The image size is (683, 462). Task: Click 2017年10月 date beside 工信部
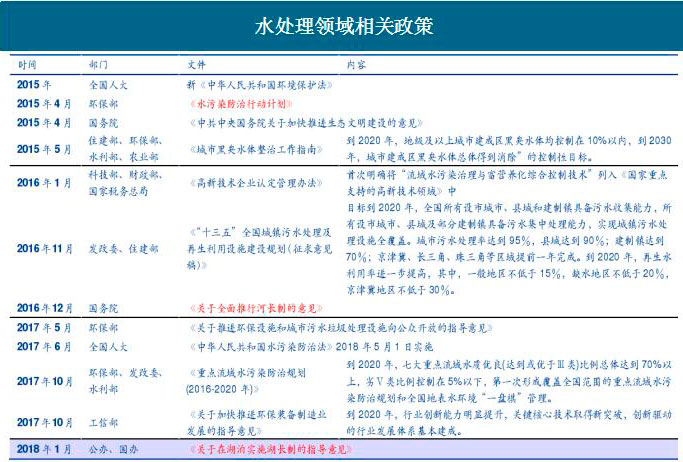pyautogui.click(x=44, y=422)
